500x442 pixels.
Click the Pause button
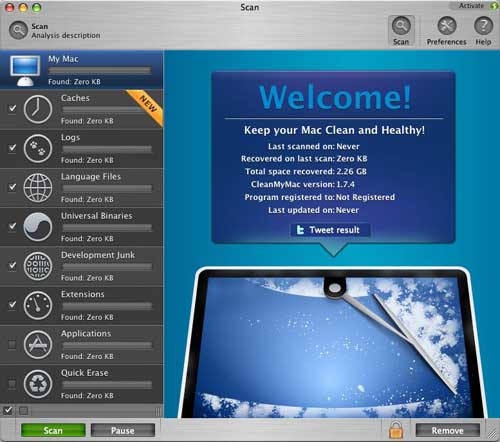tap(123, 430)
